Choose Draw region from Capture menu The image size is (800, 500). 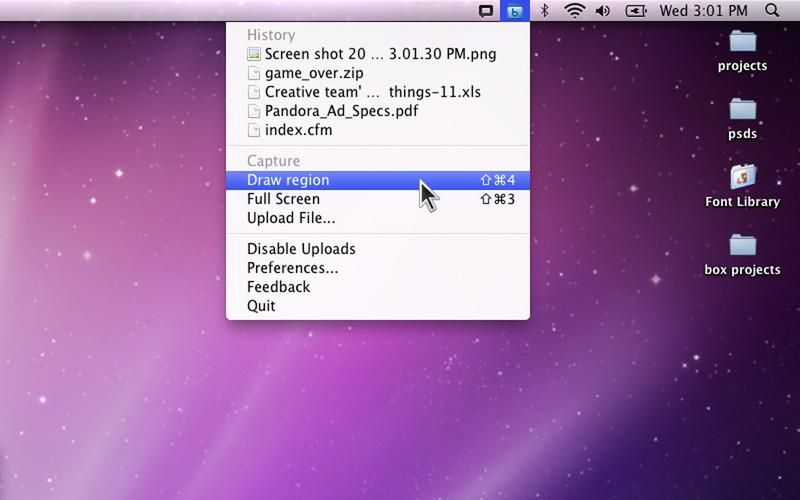point(288,180)
